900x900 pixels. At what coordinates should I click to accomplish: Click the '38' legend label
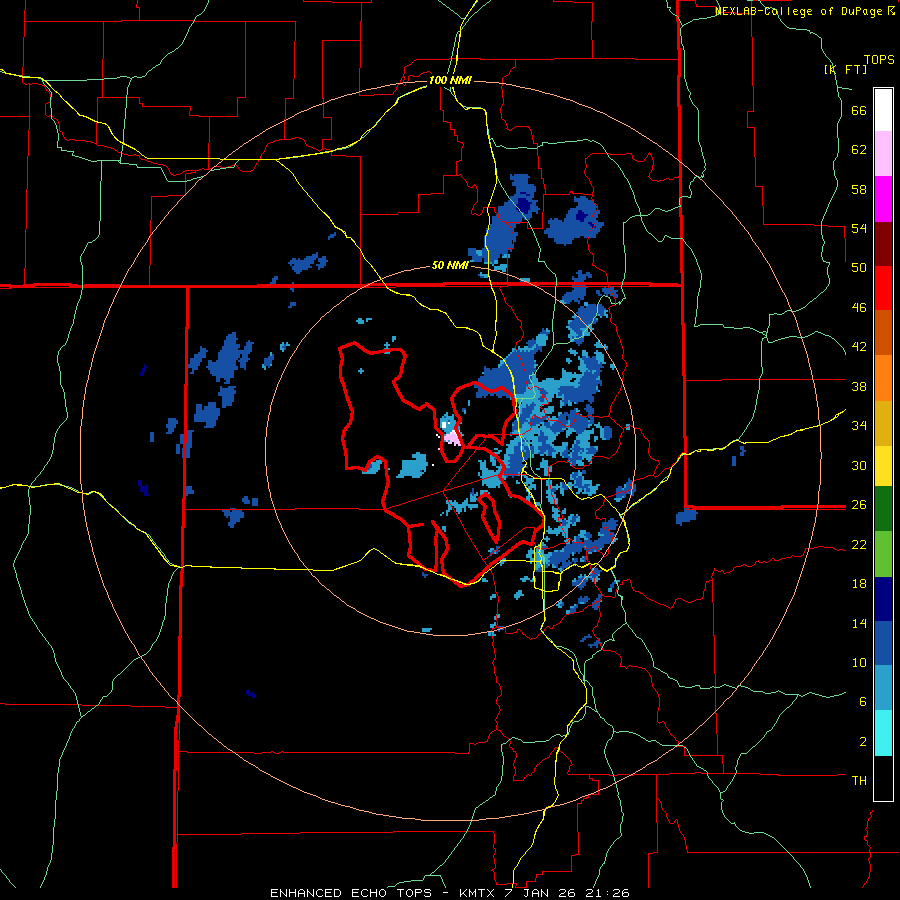coord(859,386)
